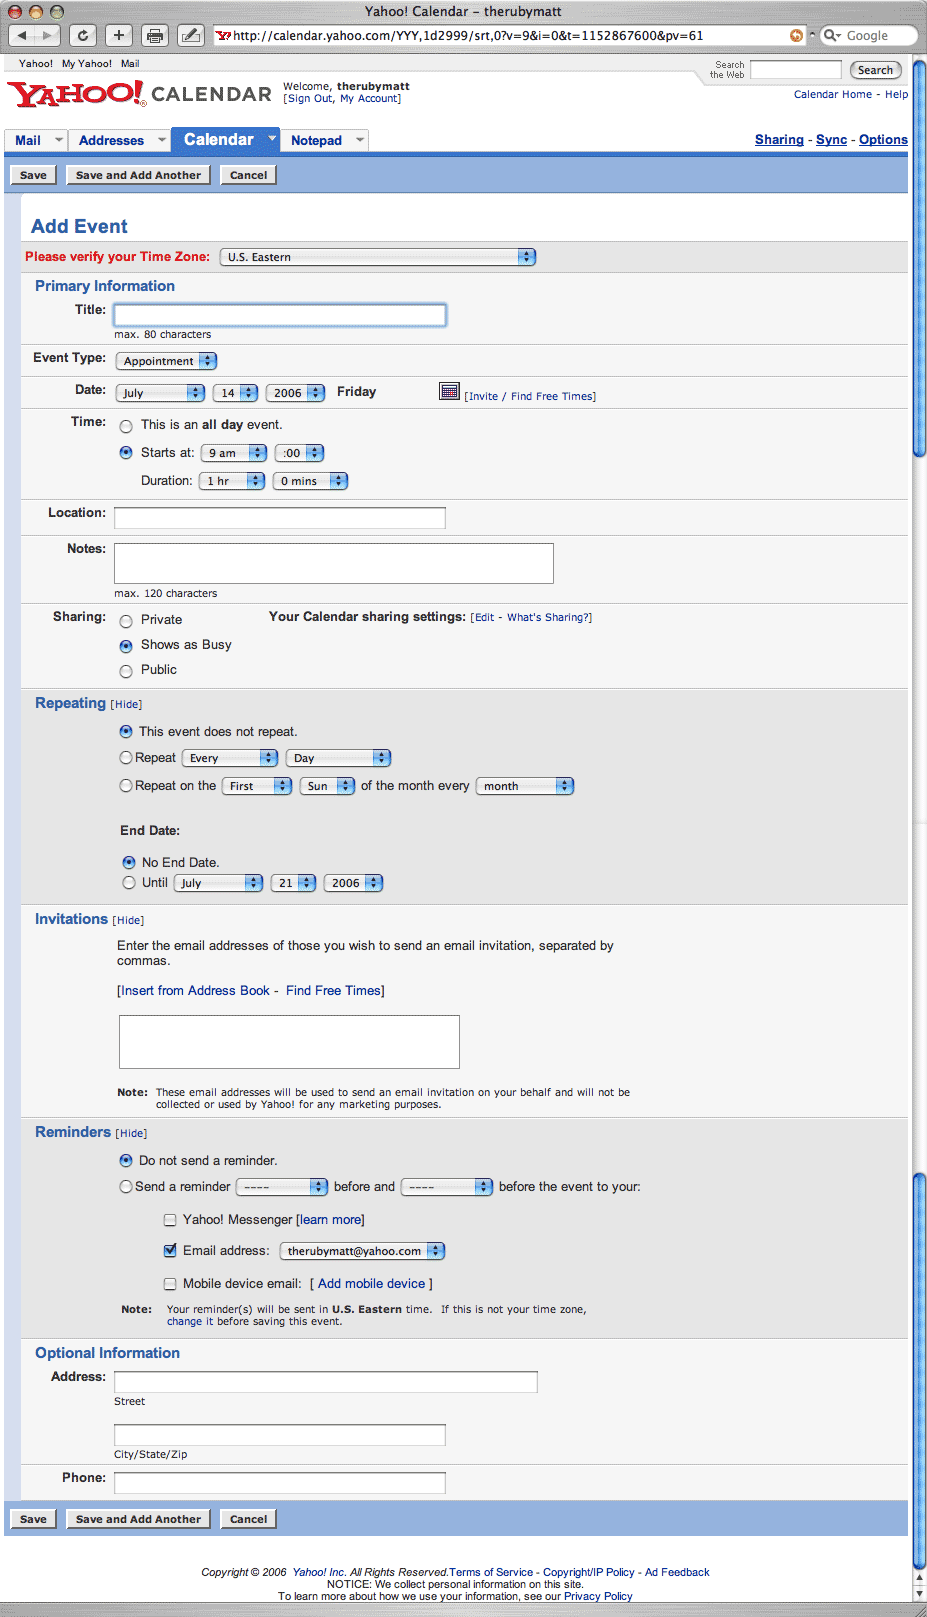
Task: Open Calendar Home link
Action: (x=833, y=95)
